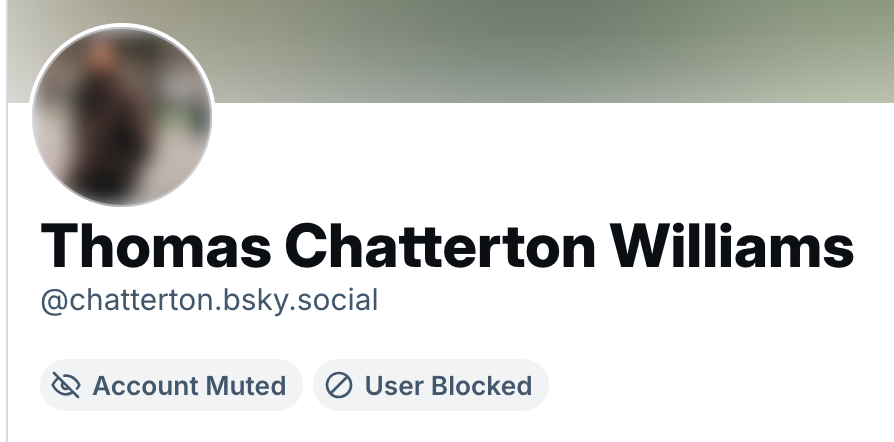Select the User Blocked badge

click(x=431, y=385)
